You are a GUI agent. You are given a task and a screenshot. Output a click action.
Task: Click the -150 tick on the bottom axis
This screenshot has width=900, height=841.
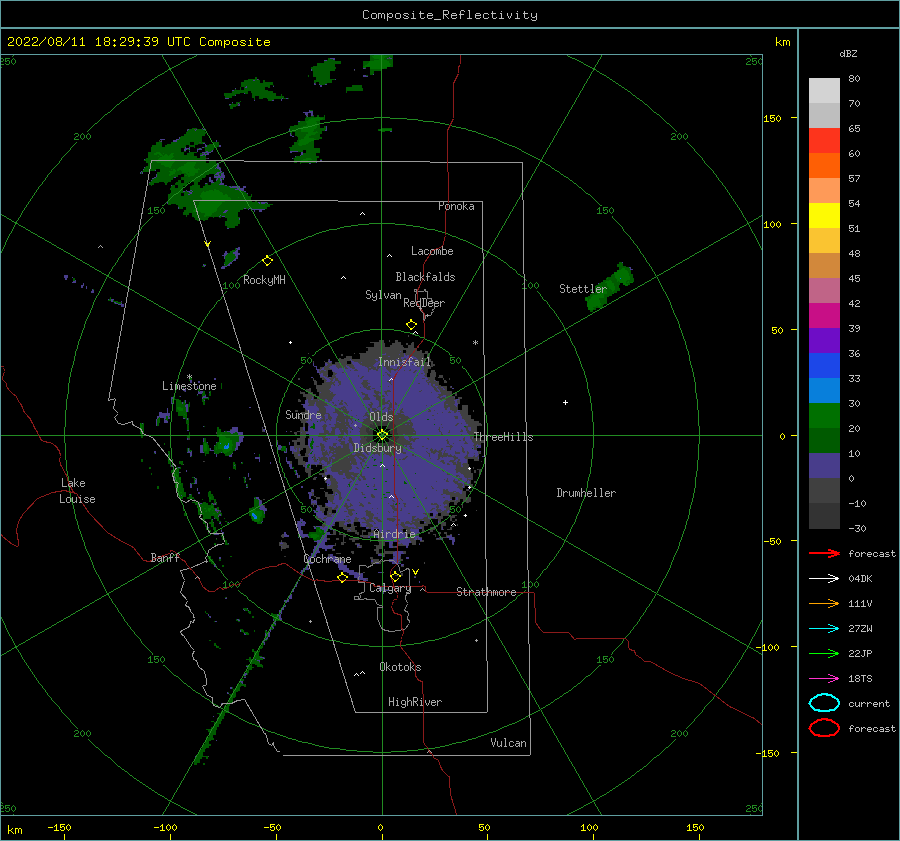pos(59,828)
